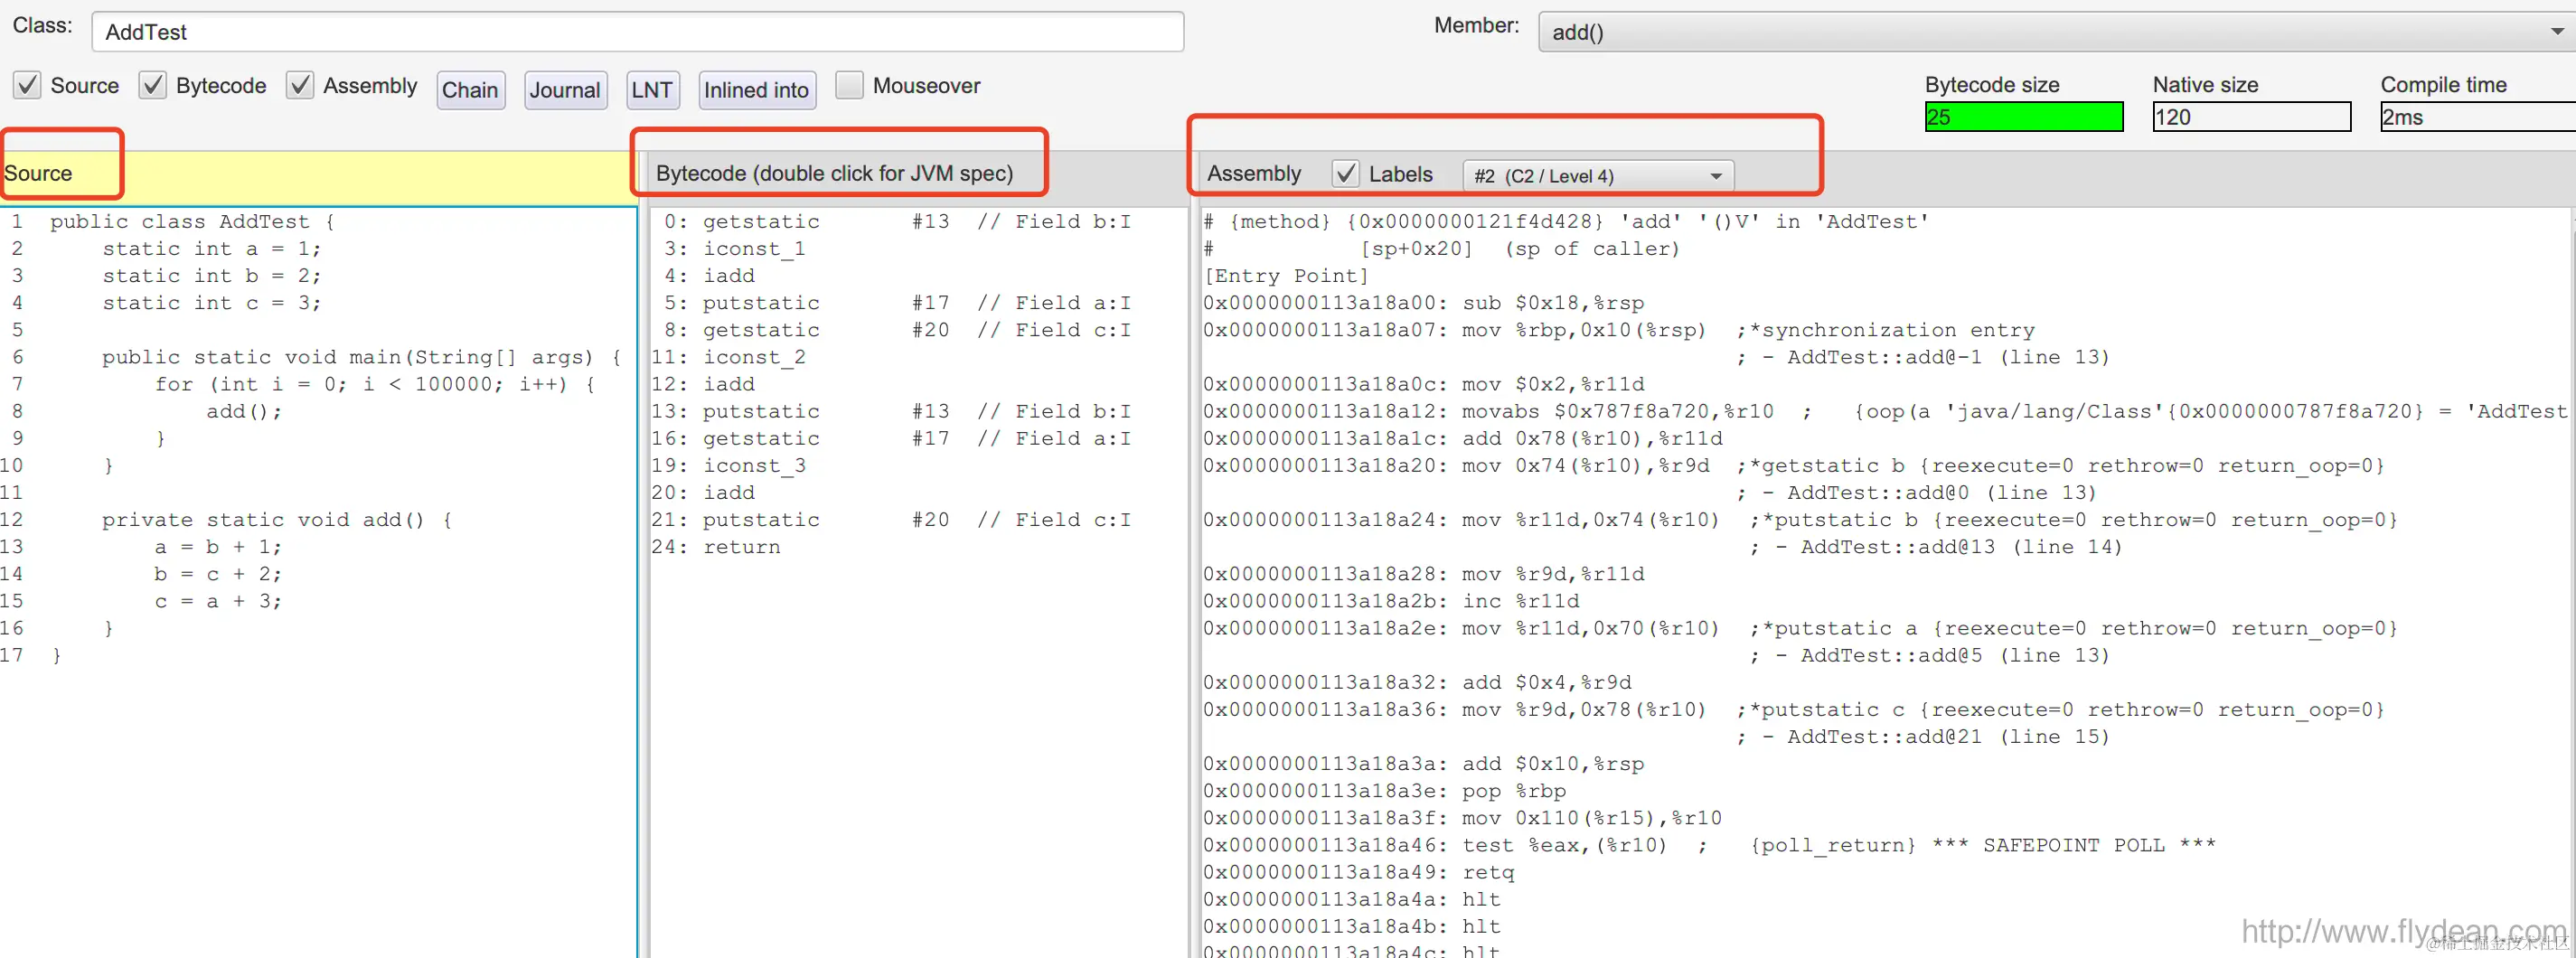Click the green Bytecode size field
Viewport: 2576px width, 958px height.
click(x=2023, y=117)
